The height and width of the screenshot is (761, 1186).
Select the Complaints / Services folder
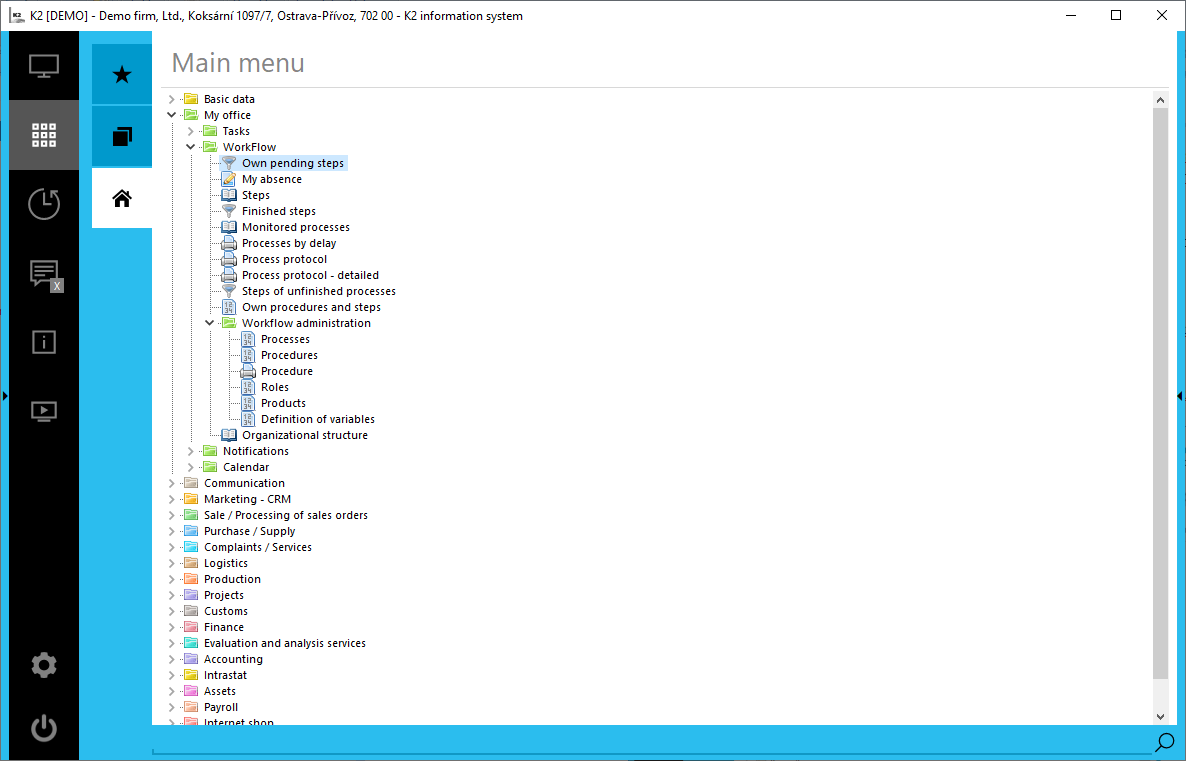tap(258, 547)
